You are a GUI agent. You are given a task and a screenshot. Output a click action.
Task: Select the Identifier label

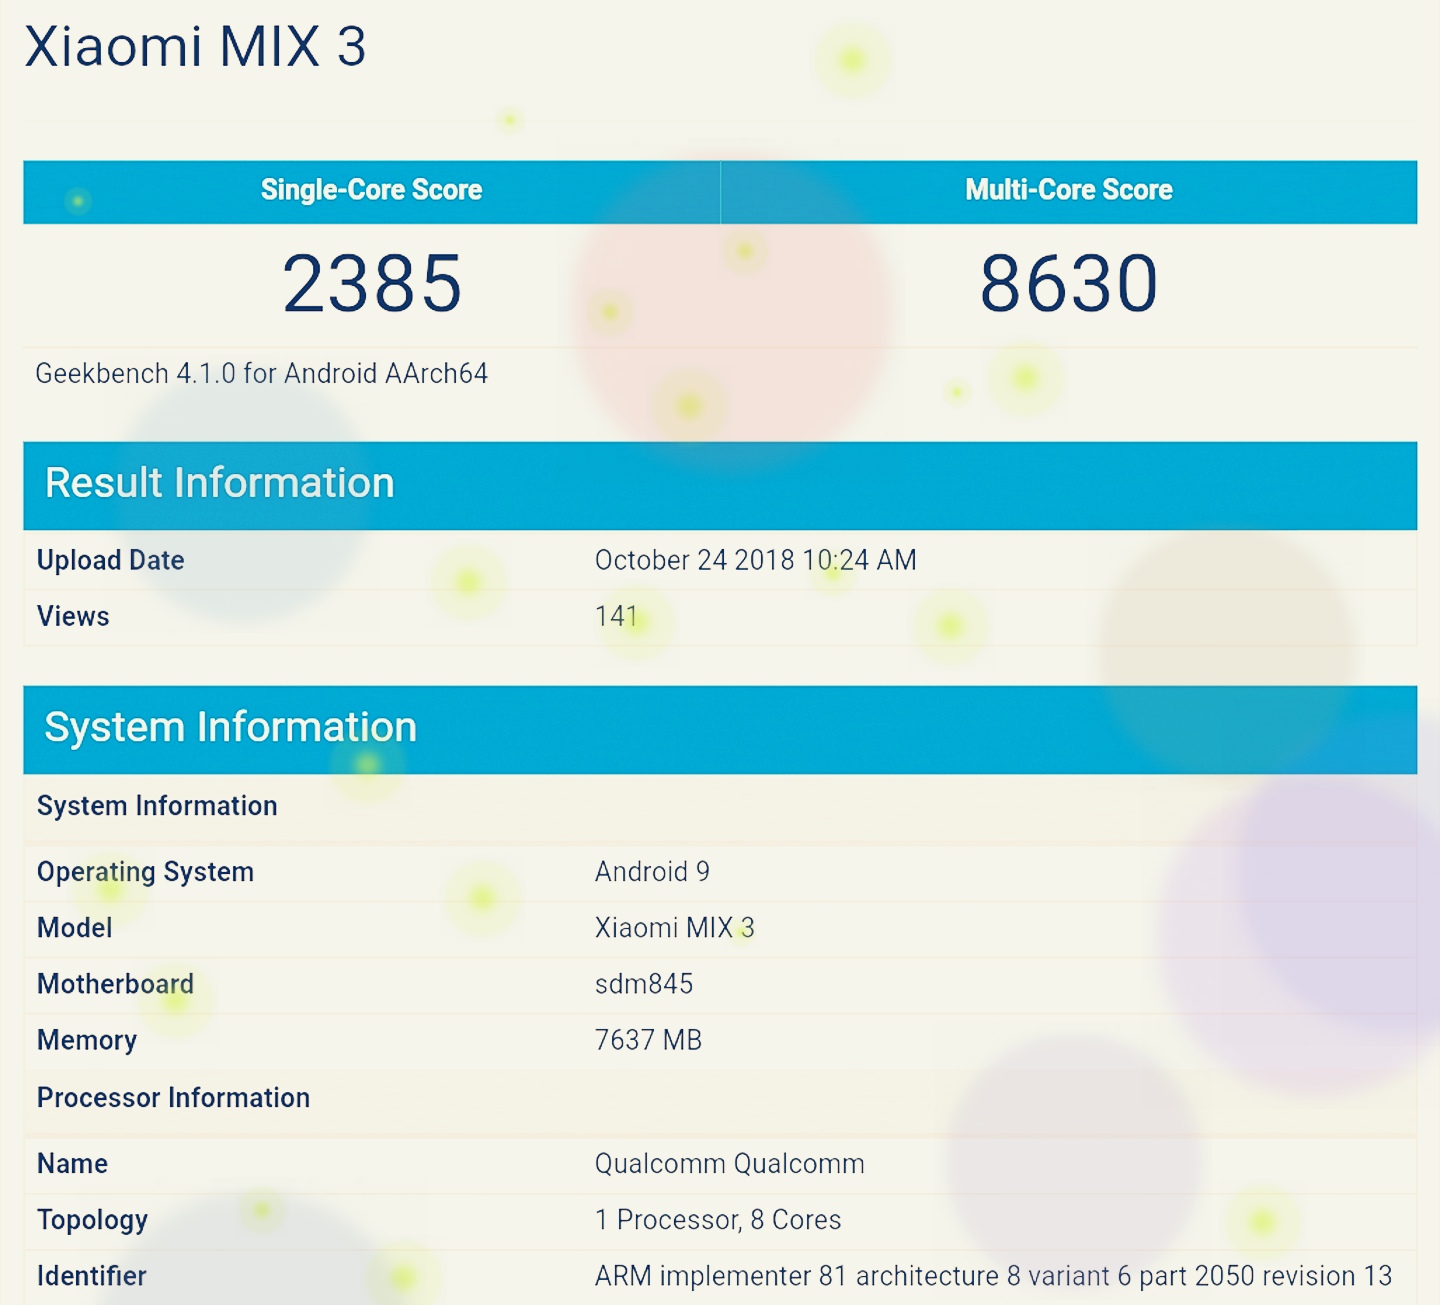click(92, 1276)
